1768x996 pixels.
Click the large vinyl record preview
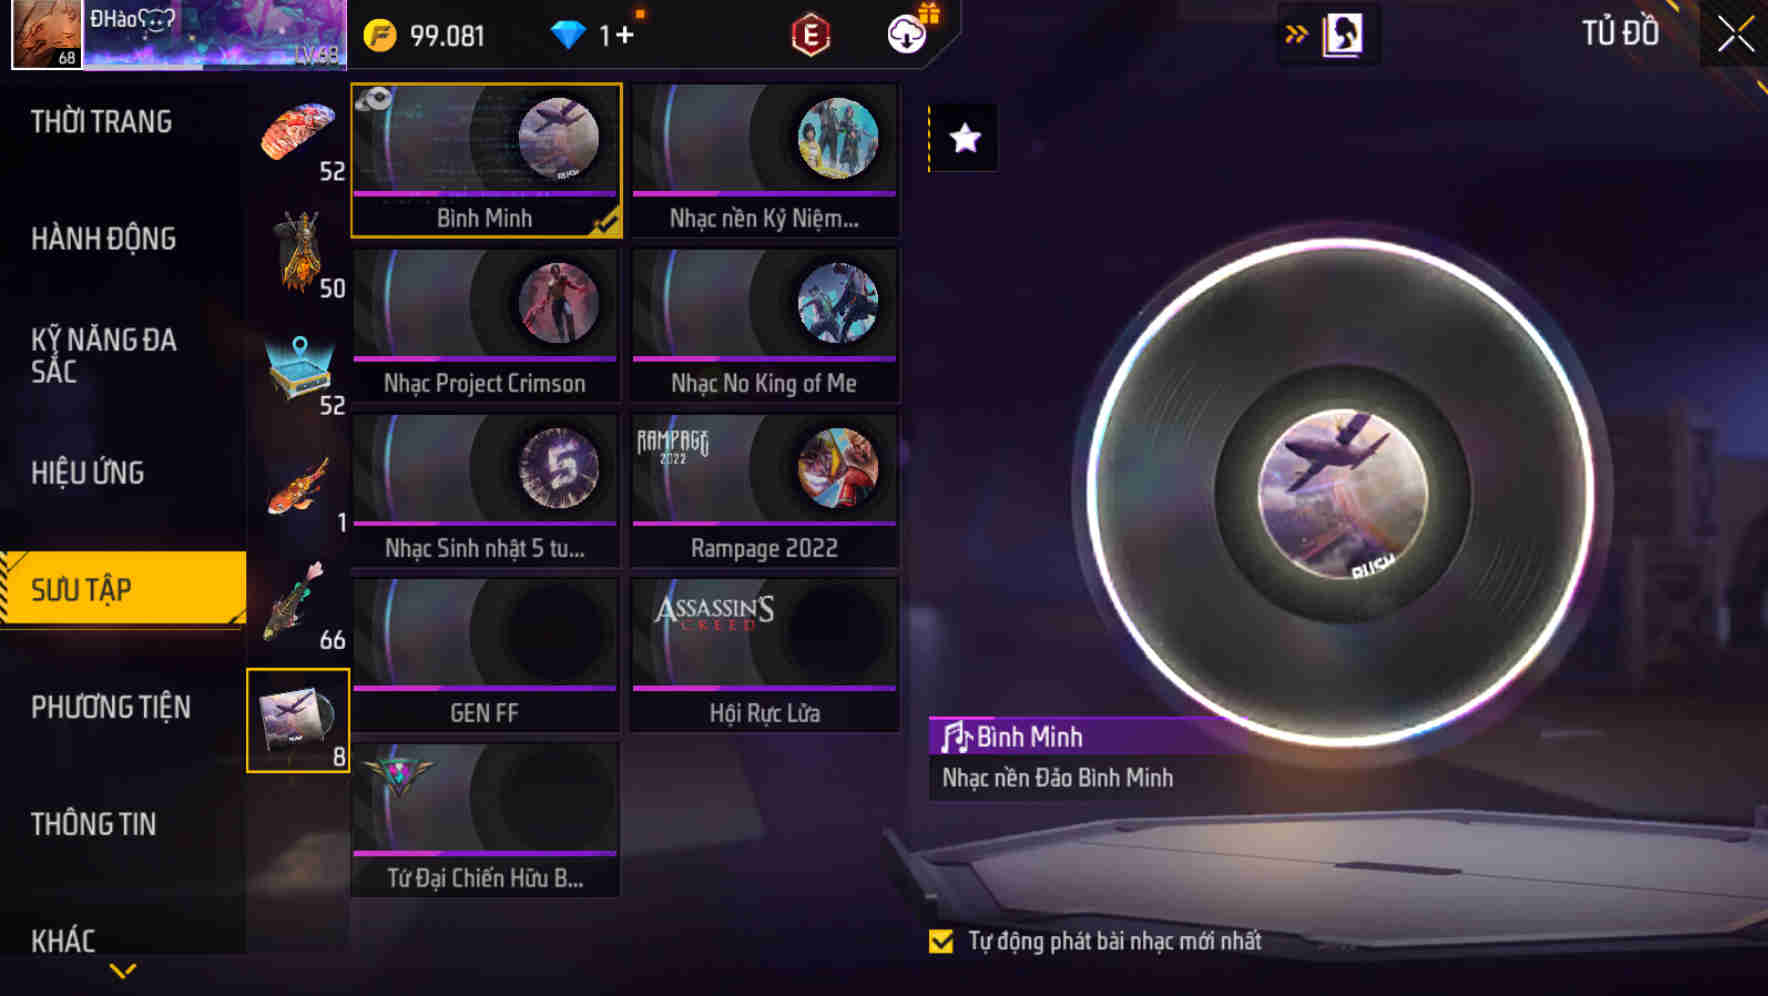click(1342, 492)
